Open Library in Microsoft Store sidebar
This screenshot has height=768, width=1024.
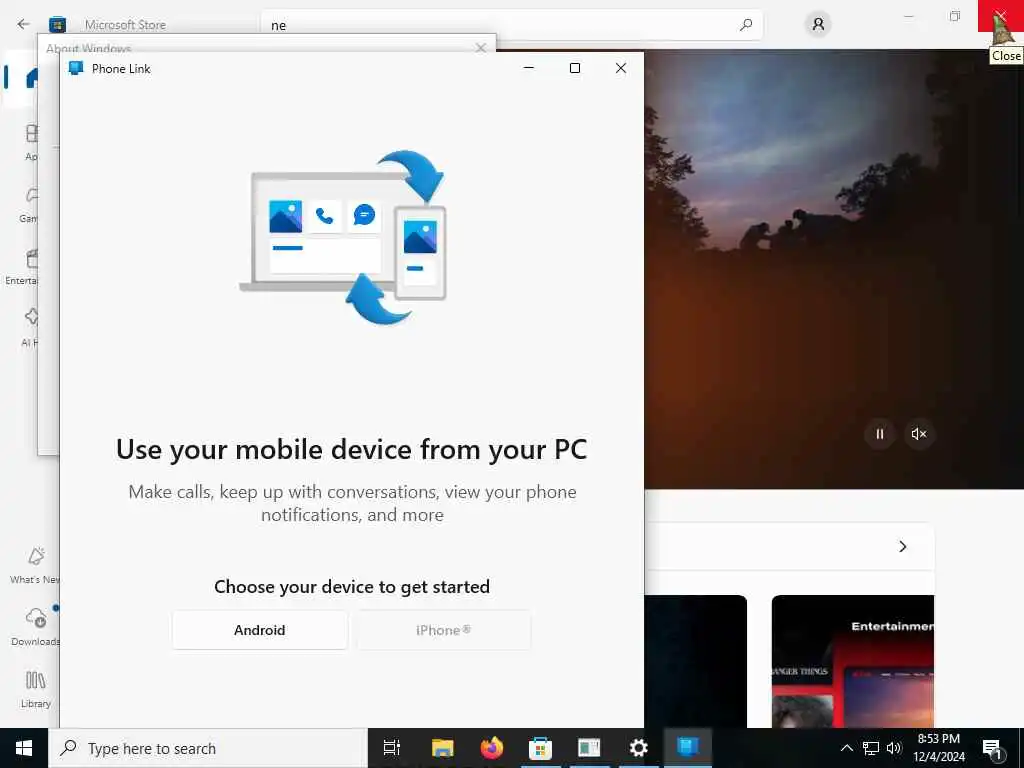tap(35, 689)
